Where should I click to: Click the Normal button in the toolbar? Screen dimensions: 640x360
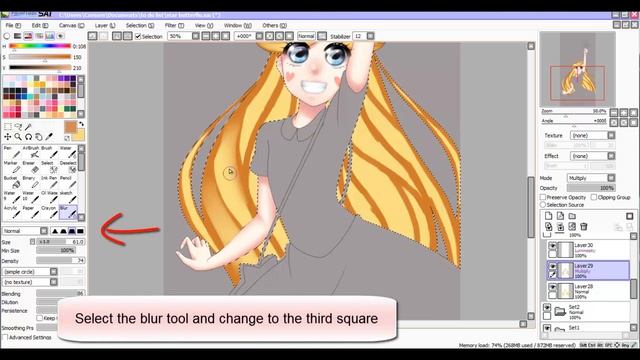(x=306, y=36)
